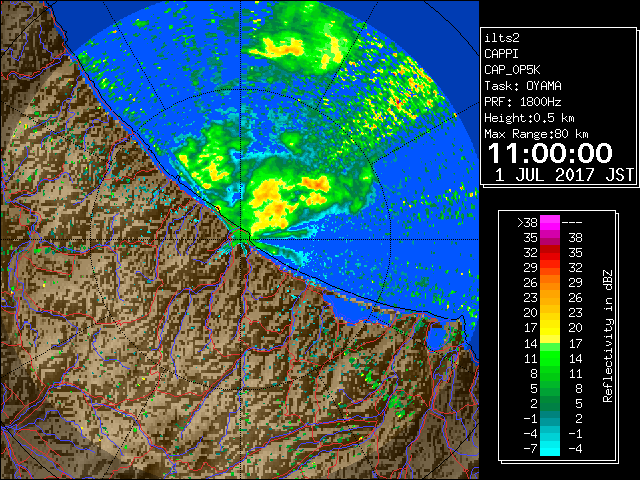Pick the bright green 11–14 dBZ legend swatch

click(550, 358)
